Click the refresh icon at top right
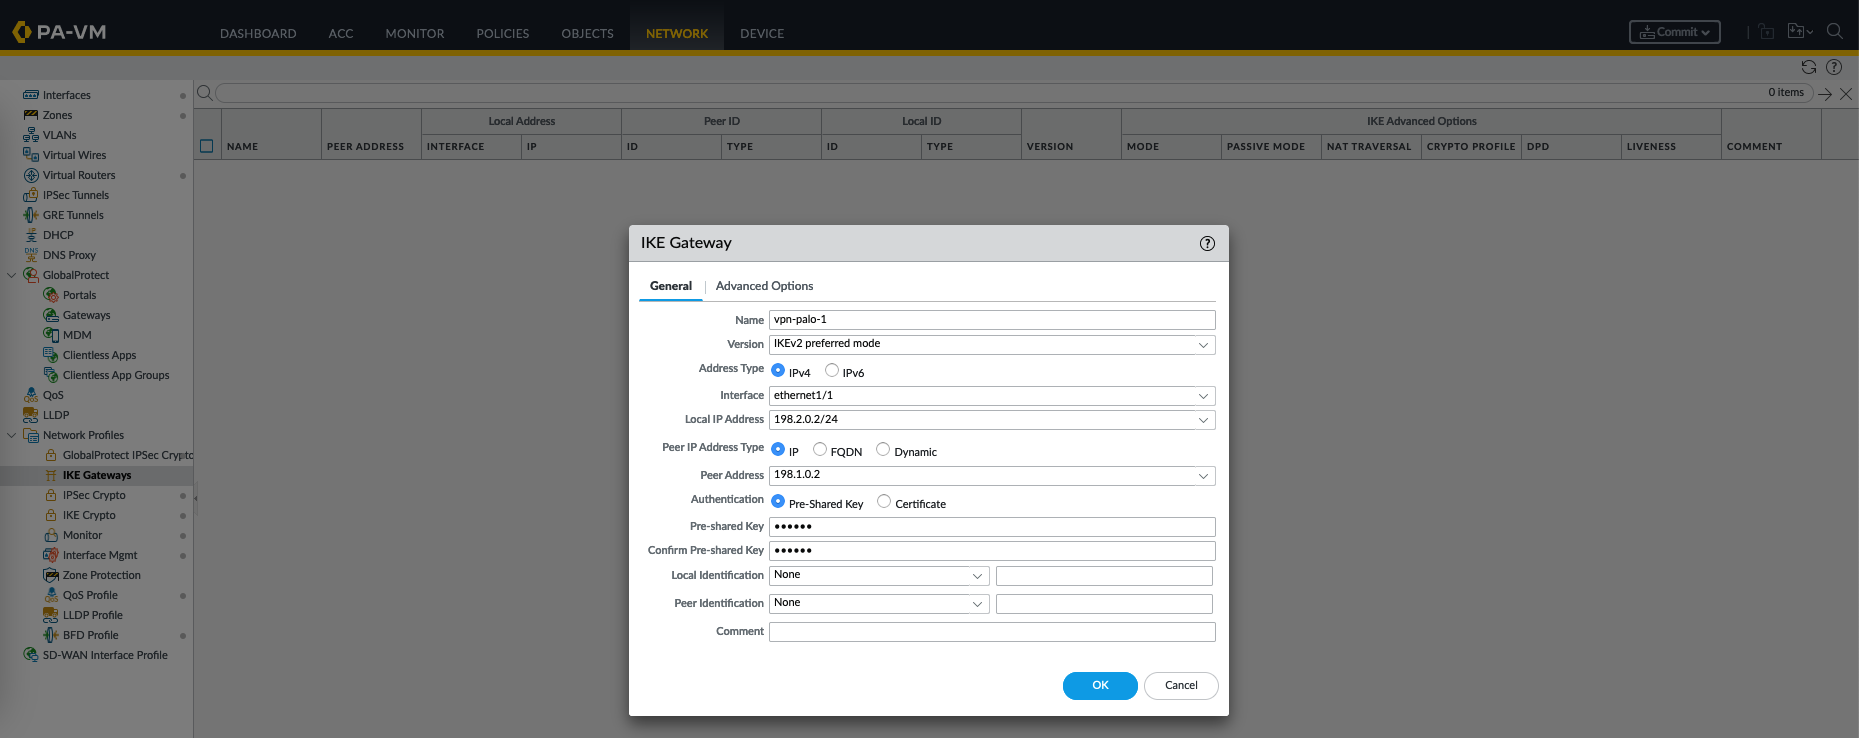The image size is (1859, 738). pyautogui.click(x=1808, y=67)
